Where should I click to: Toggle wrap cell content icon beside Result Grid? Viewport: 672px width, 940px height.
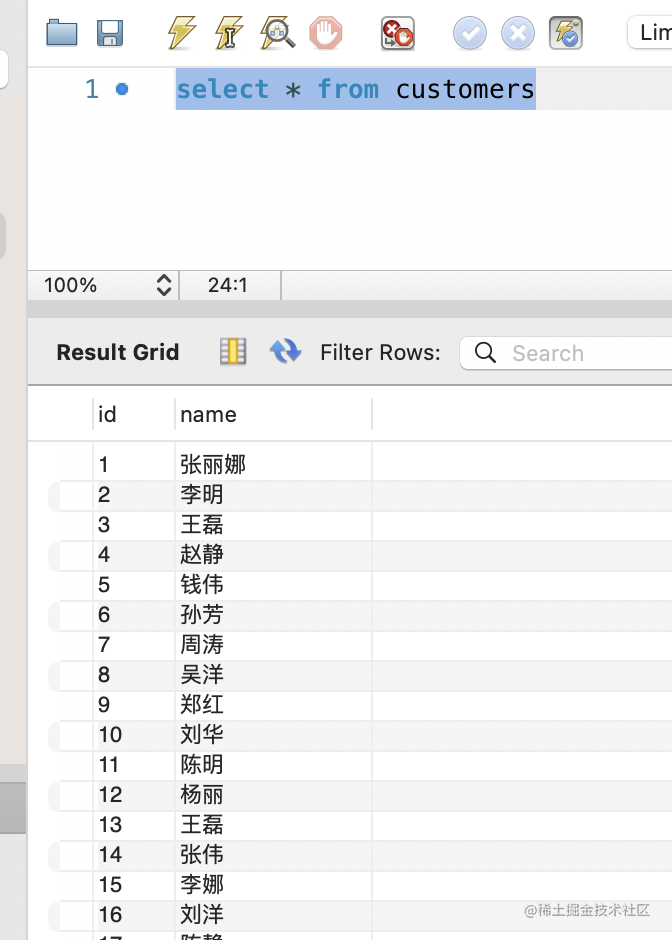(x=233, y=352)
